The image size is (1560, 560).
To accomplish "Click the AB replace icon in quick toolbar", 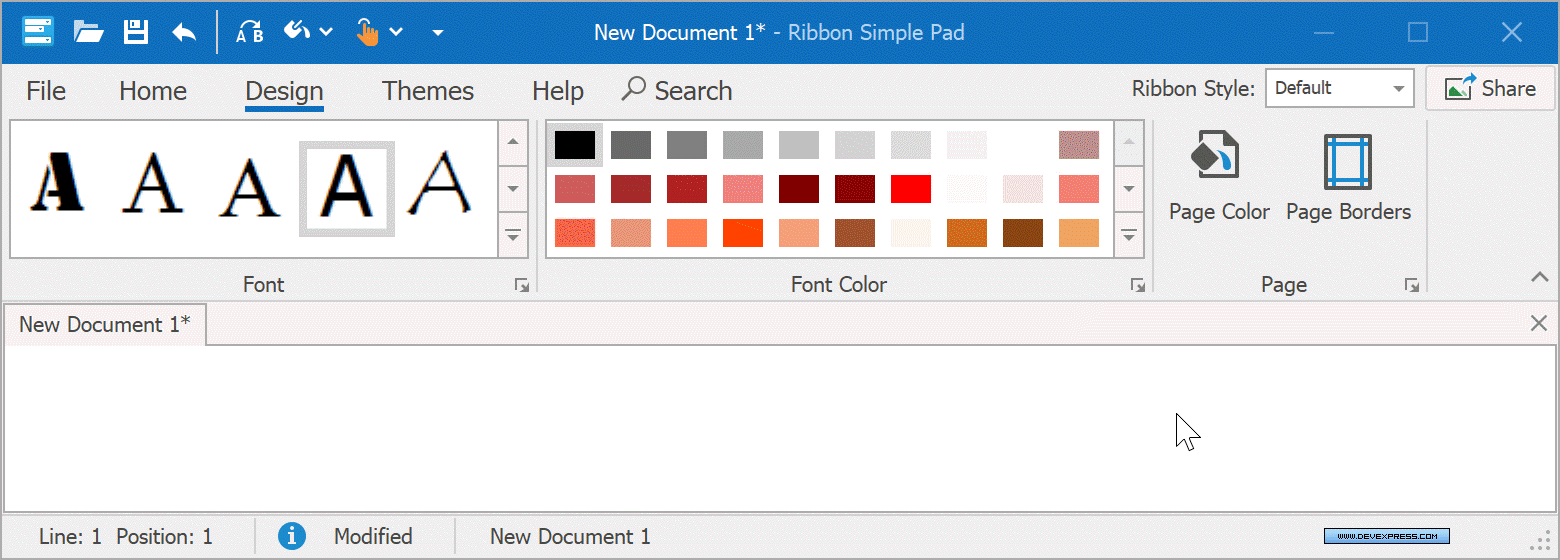I will click(x=249, y=32).
